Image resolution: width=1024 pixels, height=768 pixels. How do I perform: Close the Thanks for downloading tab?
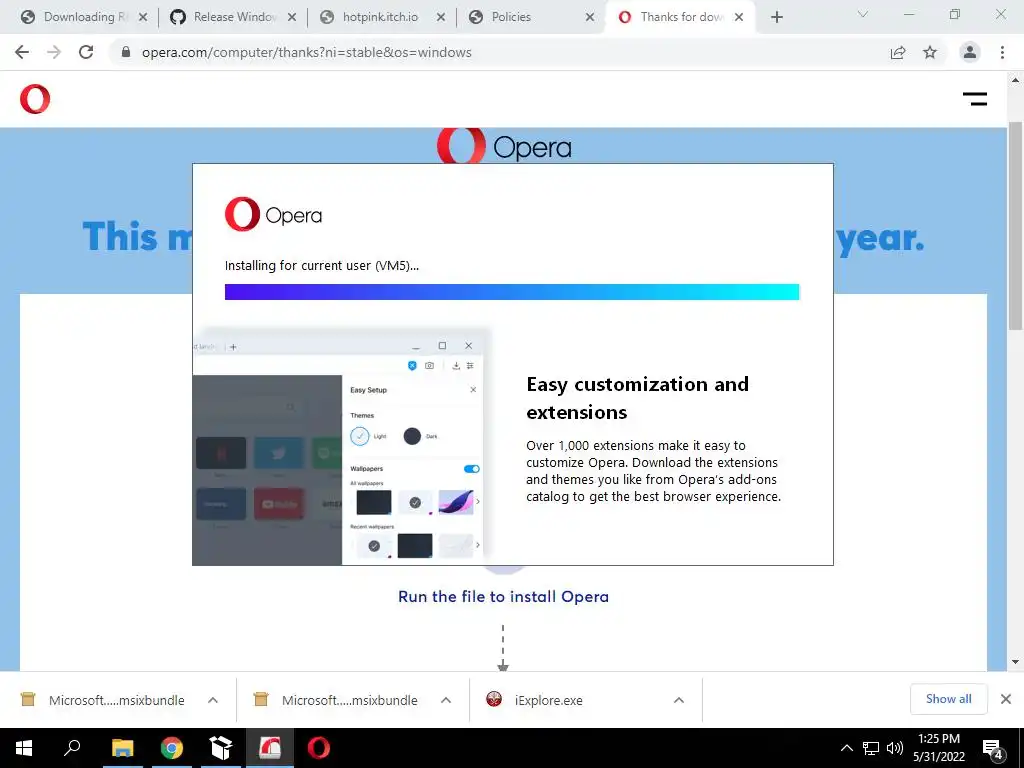pos(739,17)
